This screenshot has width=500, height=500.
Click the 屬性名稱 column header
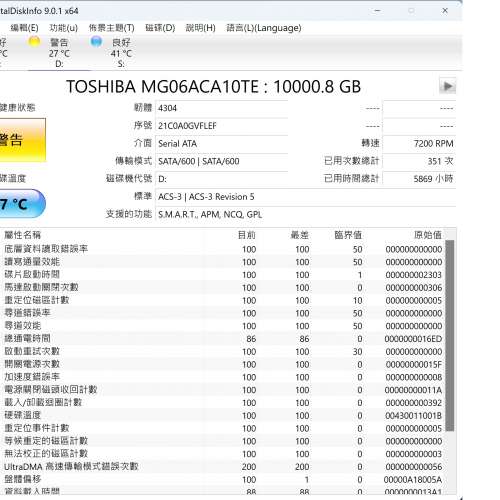(x=22, y=235)
